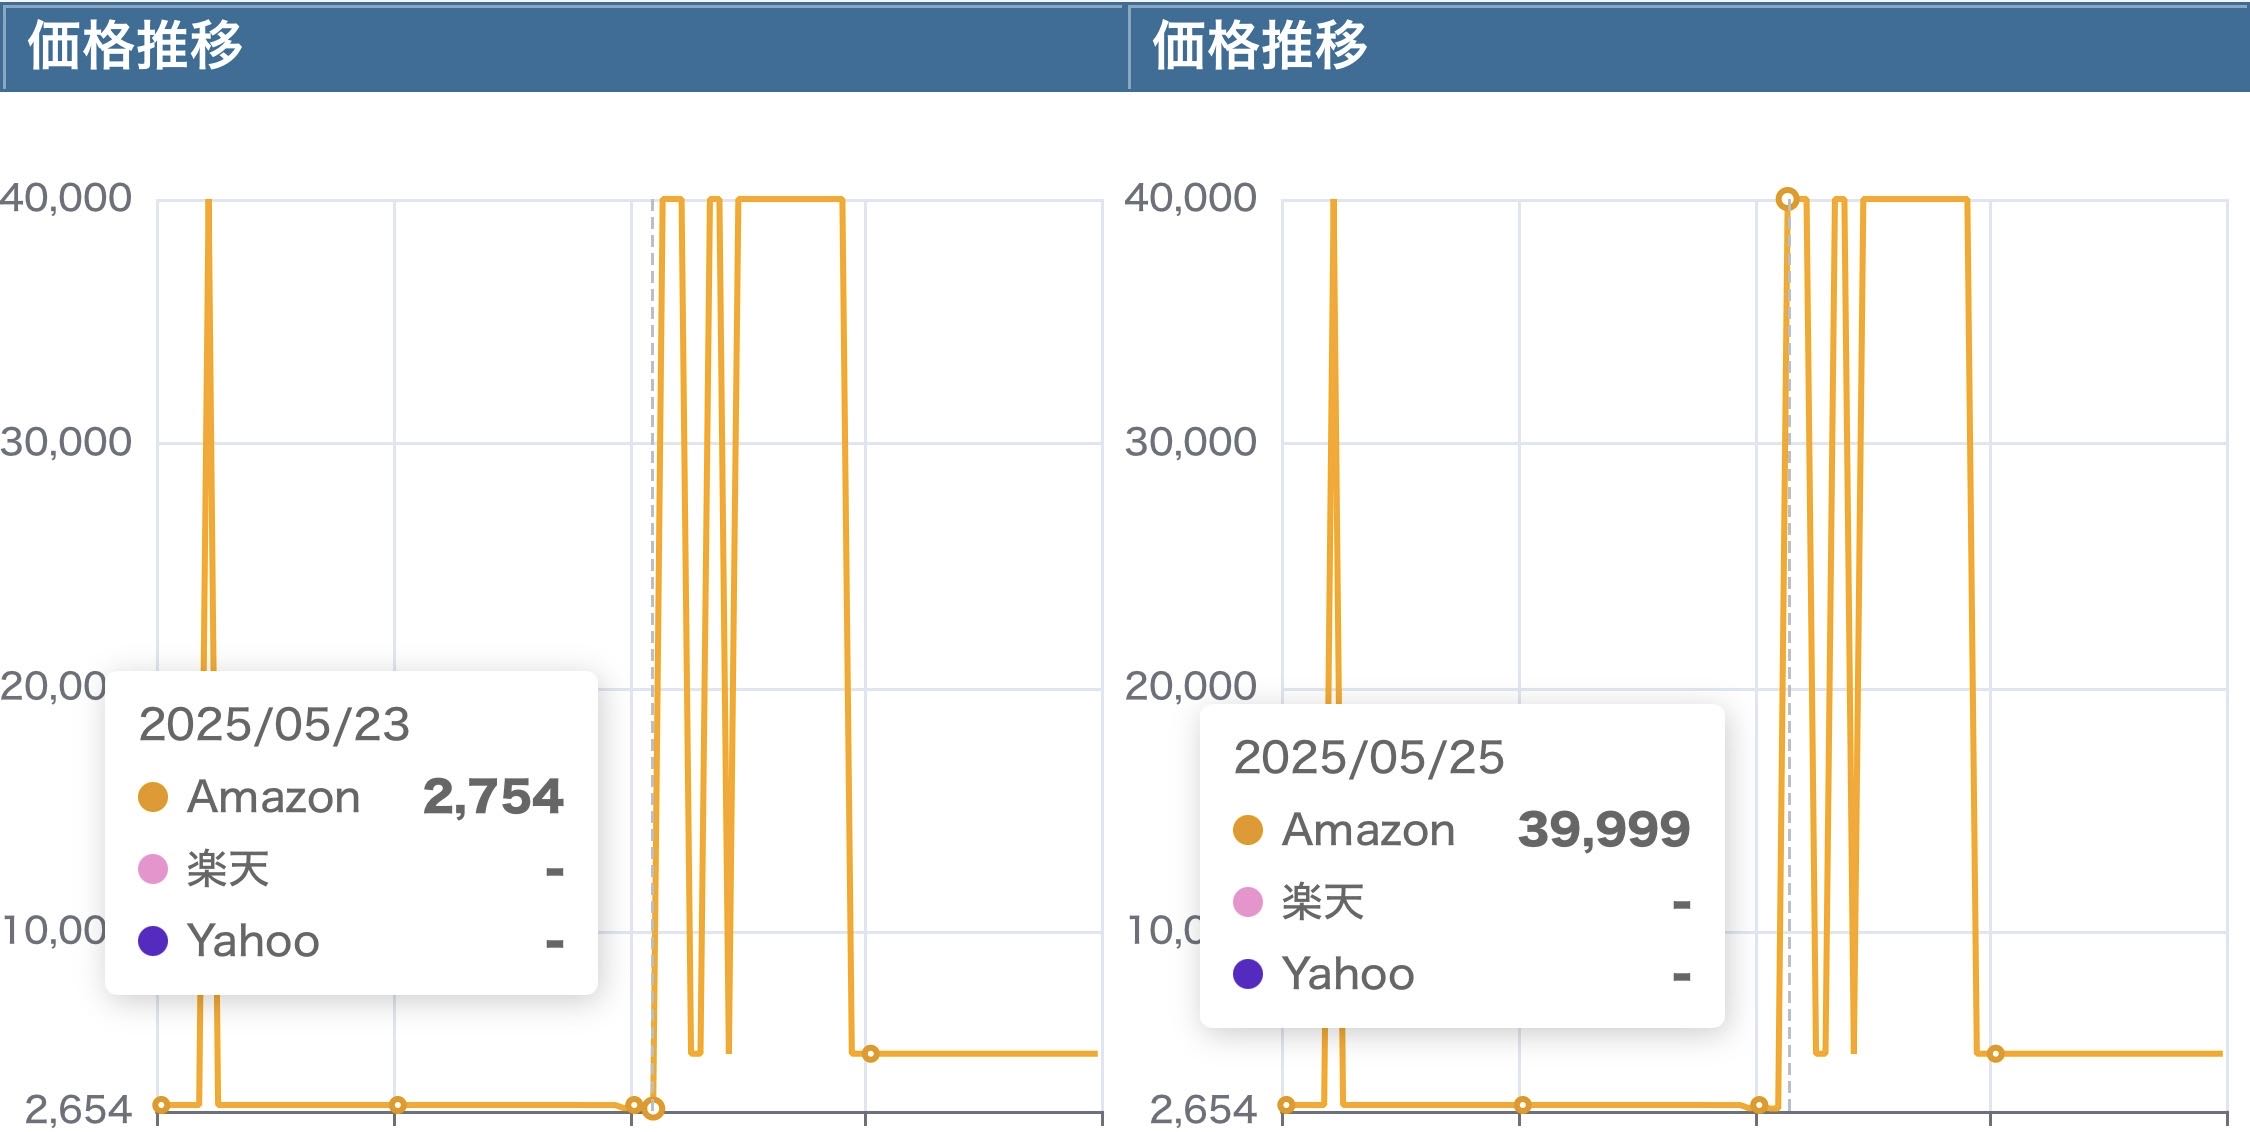Image resolution: width=2250 pixels, height=1132 pixels.
Task: Select the left 価格推移 header
Action: pos(135,46)
